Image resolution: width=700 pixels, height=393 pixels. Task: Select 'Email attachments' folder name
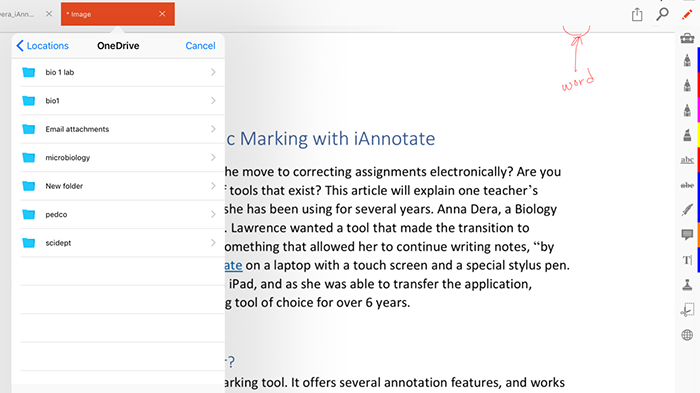[x=77, y=129]
